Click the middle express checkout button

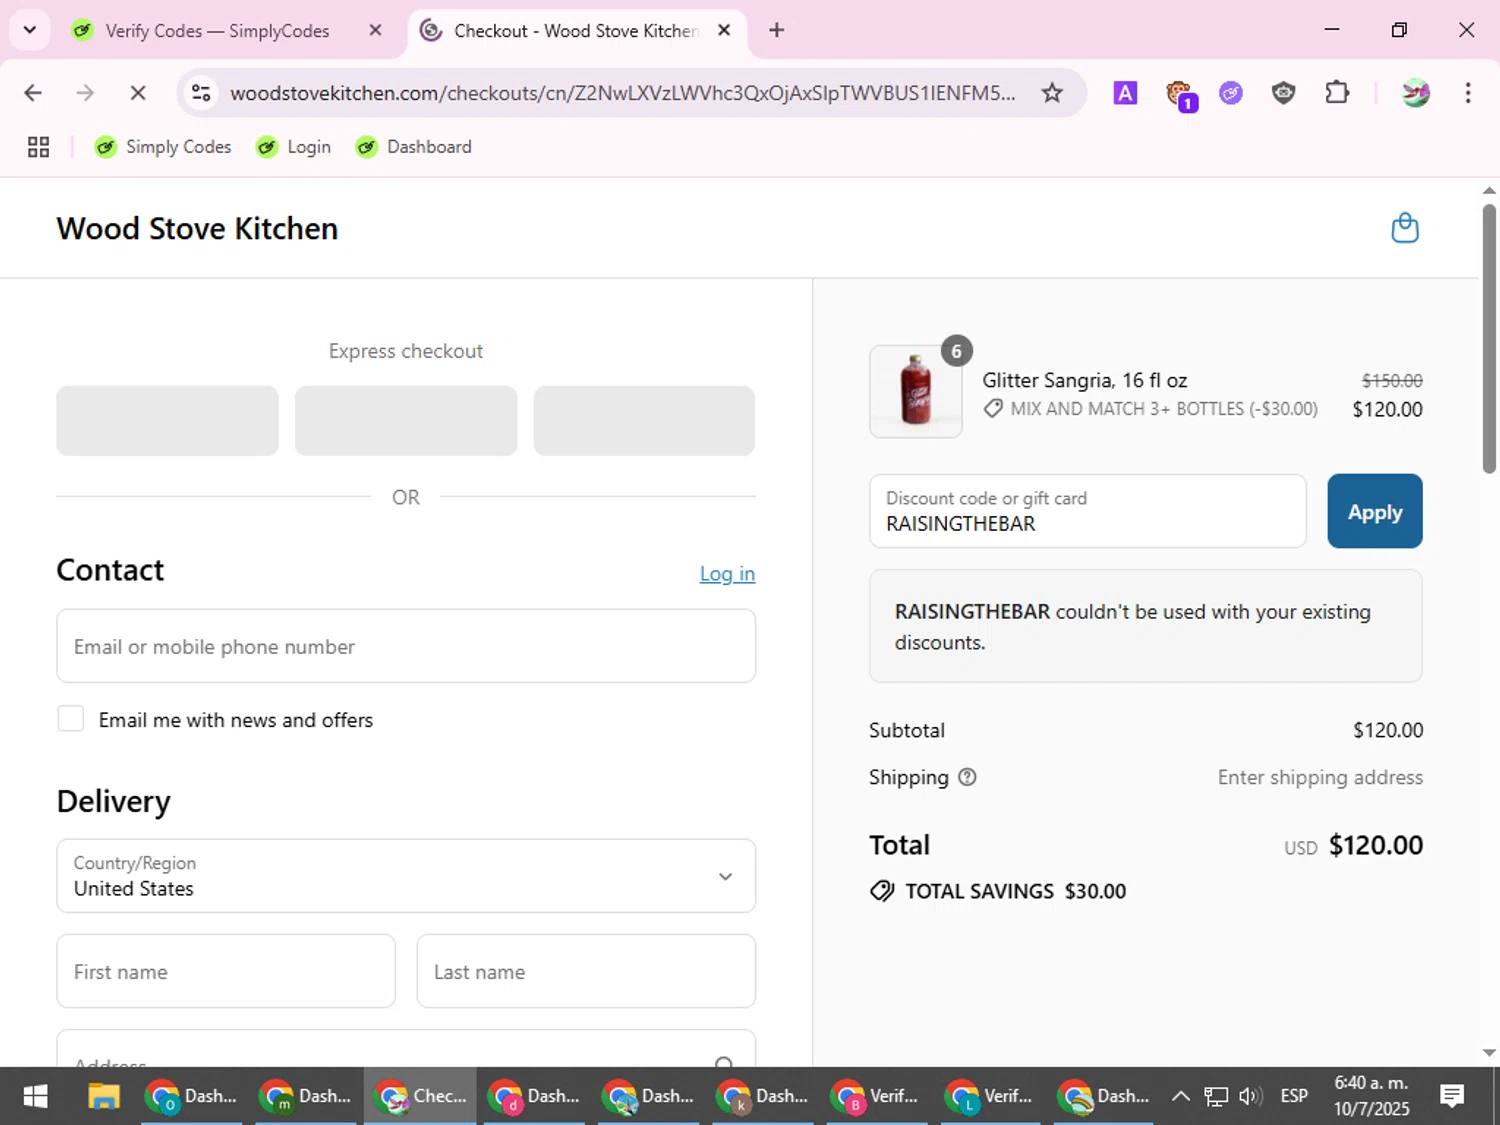coord(406,421)
